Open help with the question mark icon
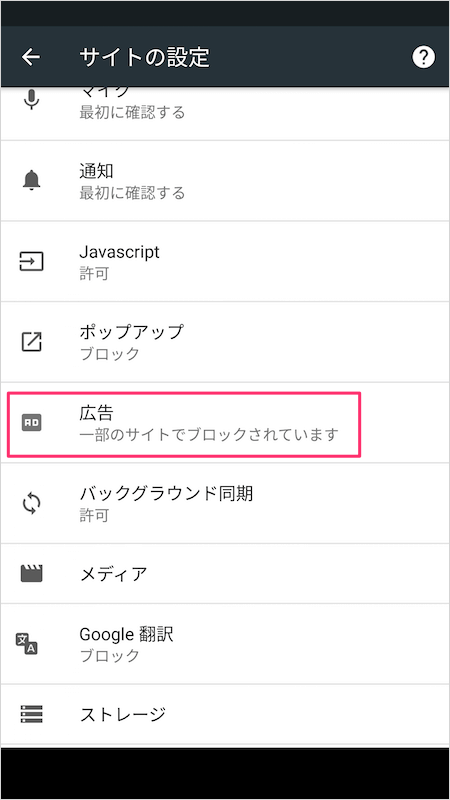The image size is (450, 800). point(423,57)
